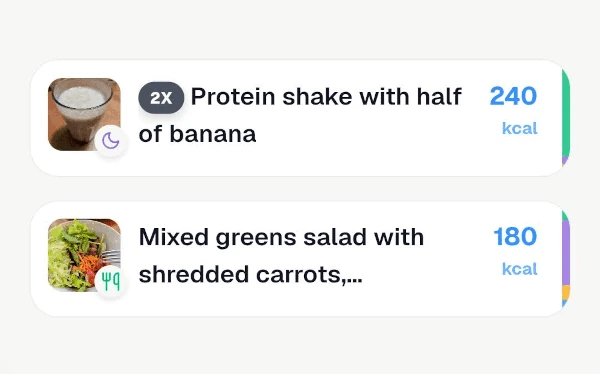The width and height of the screenshot is (600, 374).
Task: Click green macro bar on protein shake card
Action: click(x=566, y=113)
